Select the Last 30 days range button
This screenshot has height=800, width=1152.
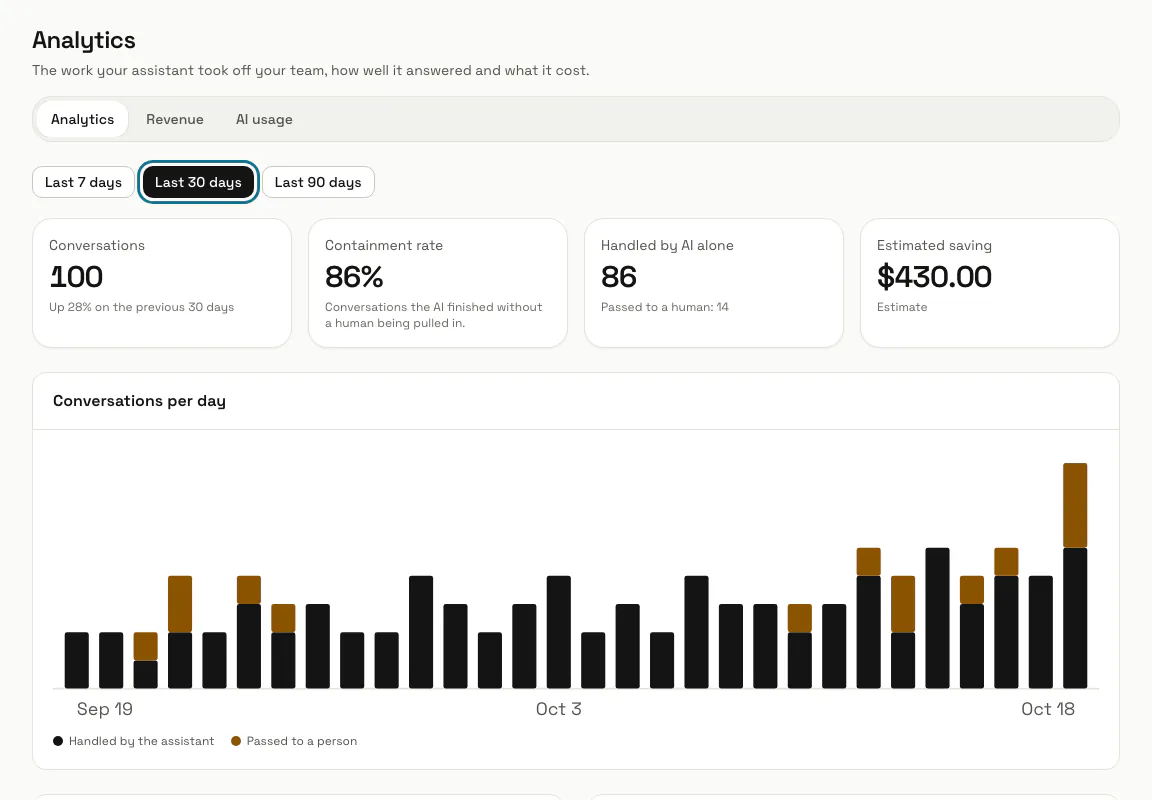198,182
